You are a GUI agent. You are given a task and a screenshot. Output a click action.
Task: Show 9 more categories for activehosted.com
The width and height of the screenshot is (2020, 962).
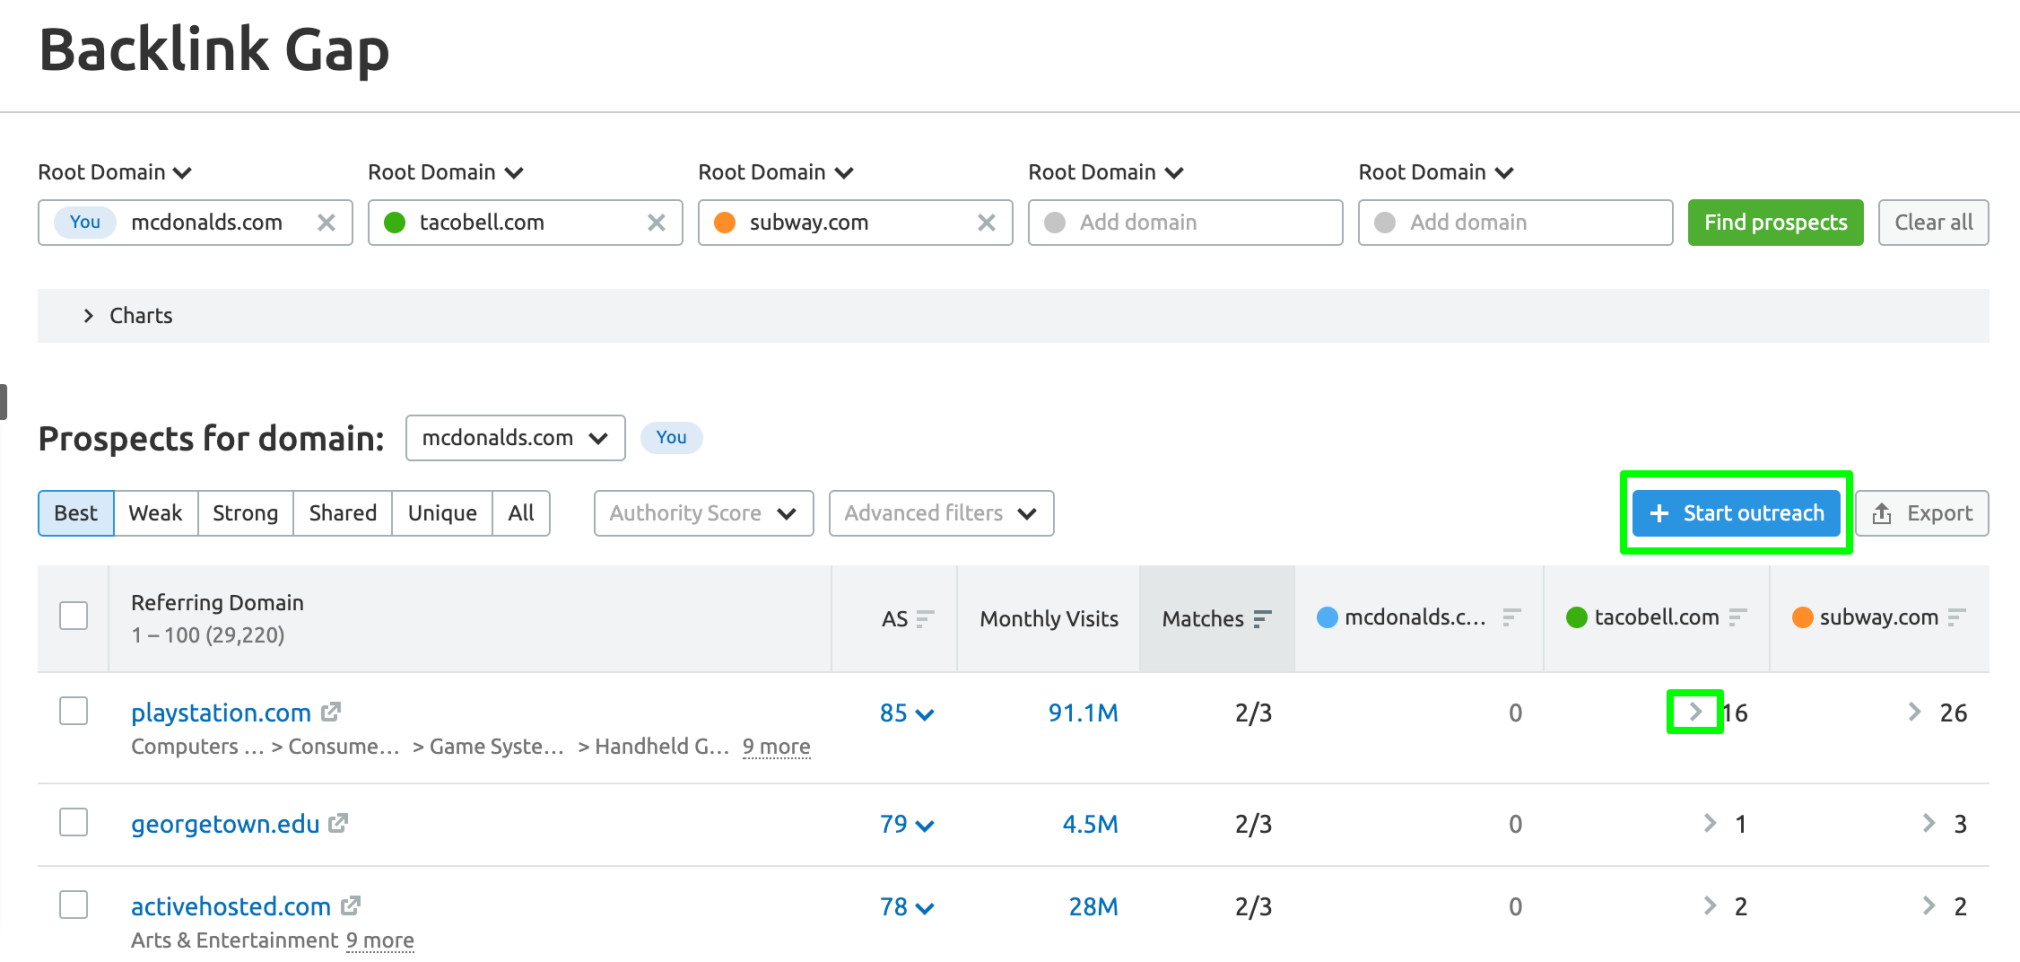click(380, 941)
